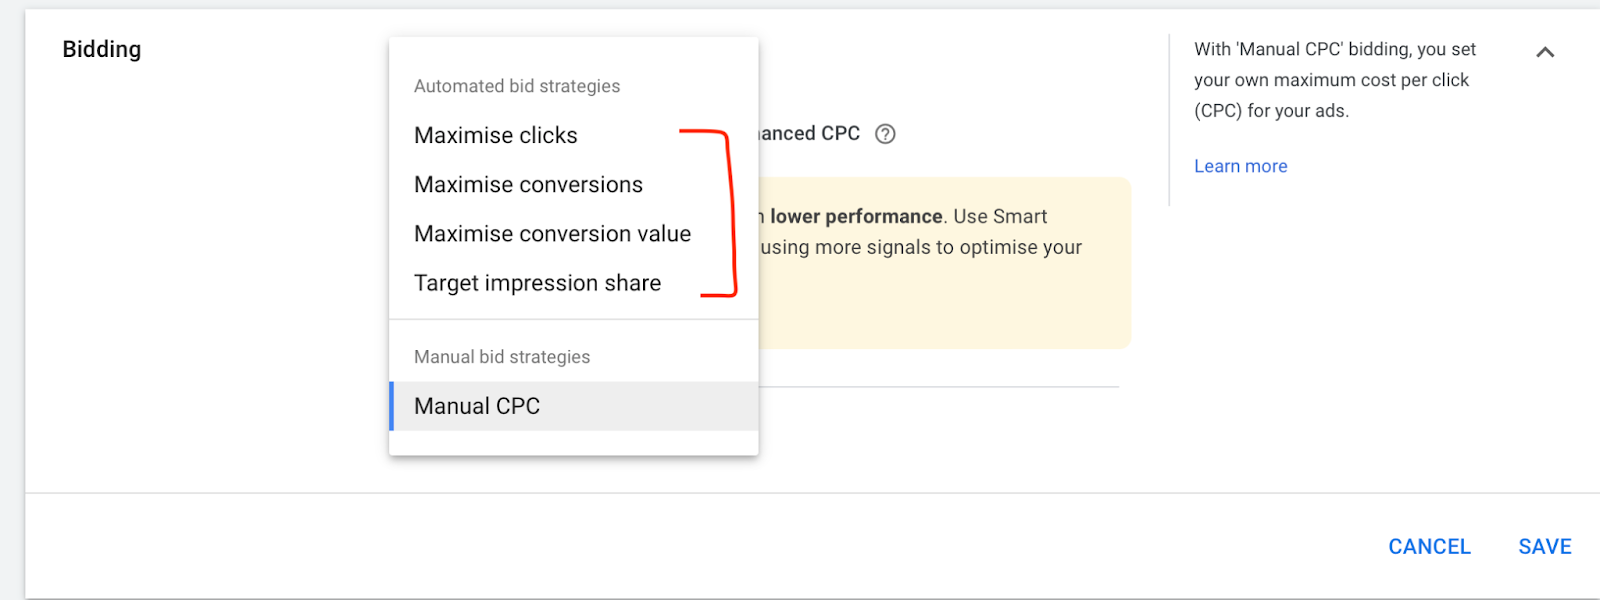Click the Manual CPC description text in side panel
The height and width of the screenshot is (600, 1600).
[x=1334, y=80]
